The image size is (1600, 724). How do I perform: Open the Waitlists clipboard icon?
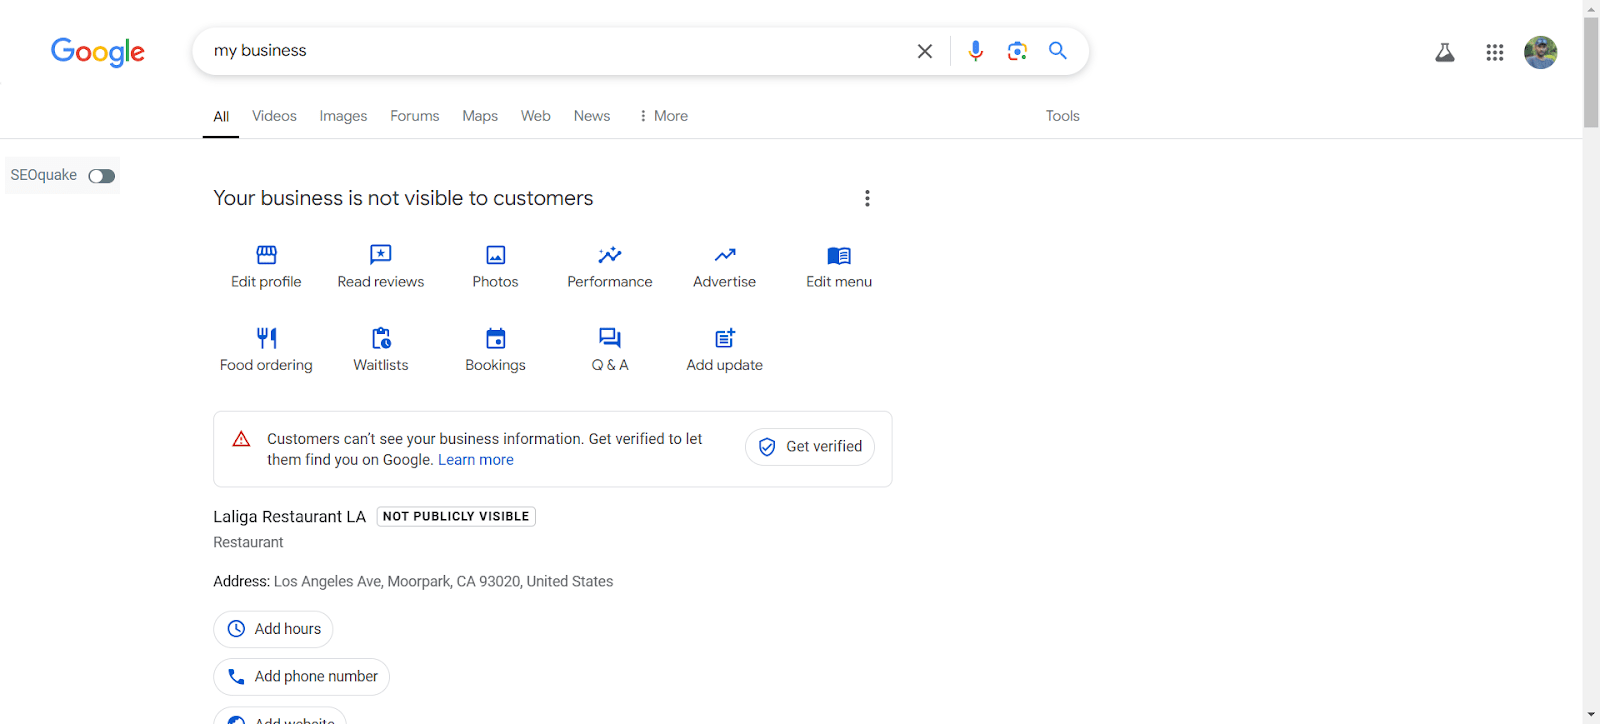coord(381,338)
